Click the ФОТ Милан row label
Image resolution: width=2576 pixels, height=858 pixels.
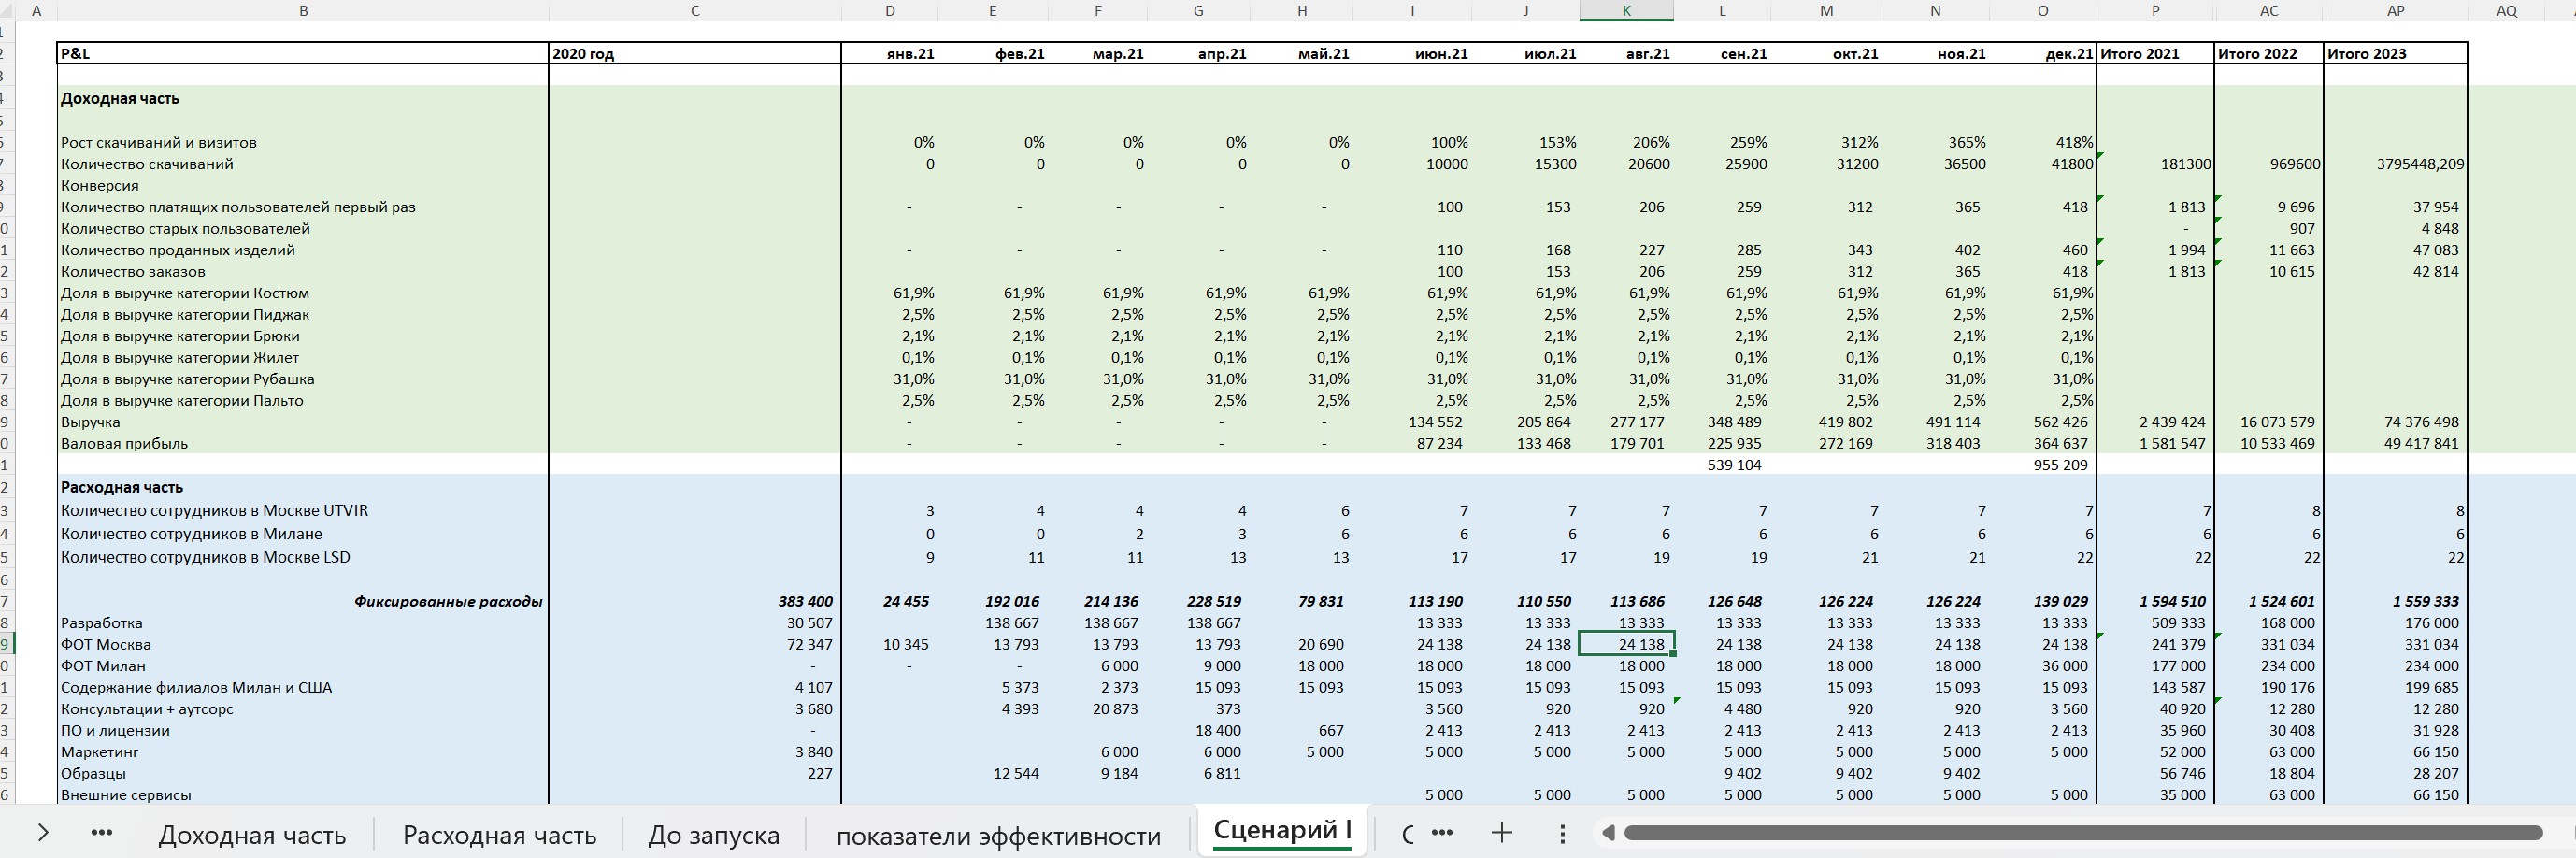tap(103, 666)
